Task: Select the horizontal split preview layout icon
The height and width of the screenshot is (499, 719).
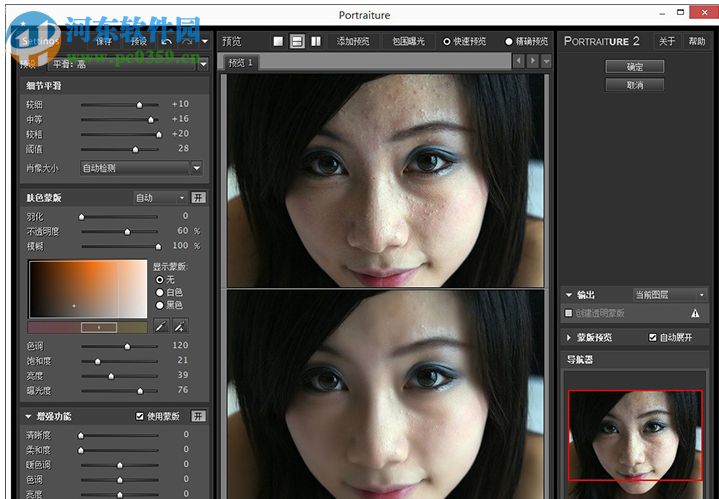Action: 297,41
